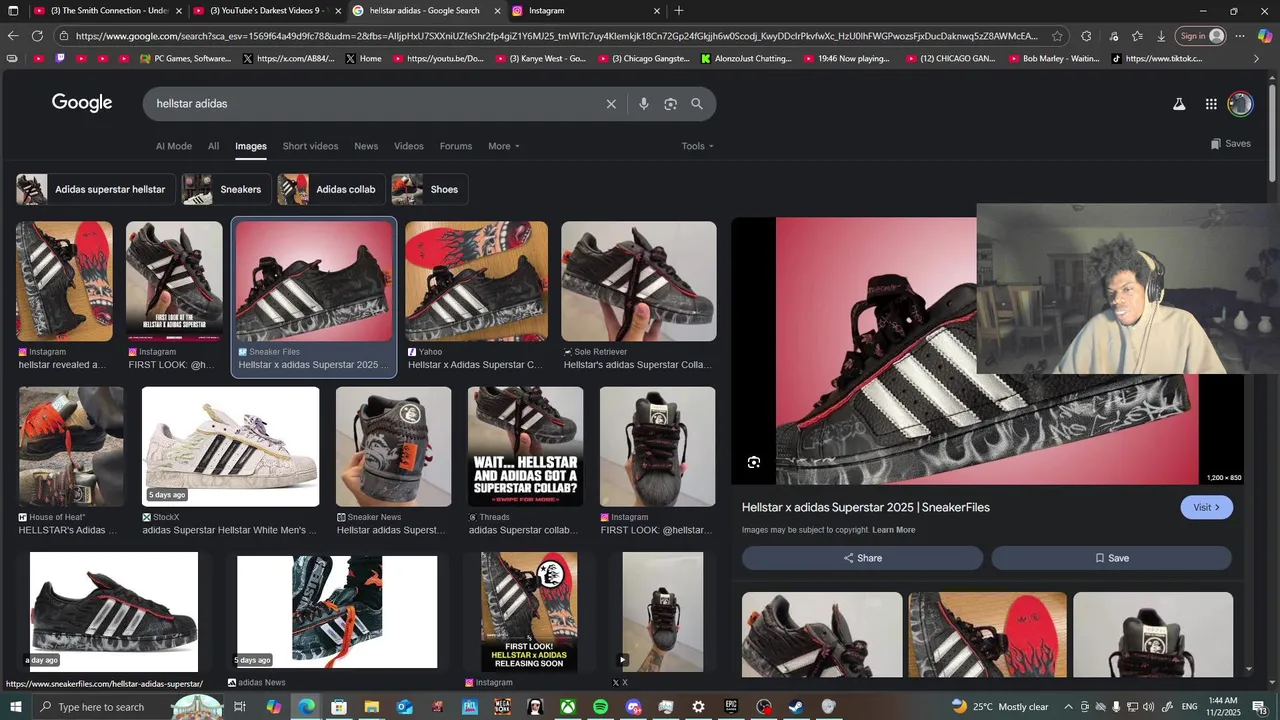This screenshot has height=720, width=1280.
Task: Select the Short videos tab
Action: 310,146
